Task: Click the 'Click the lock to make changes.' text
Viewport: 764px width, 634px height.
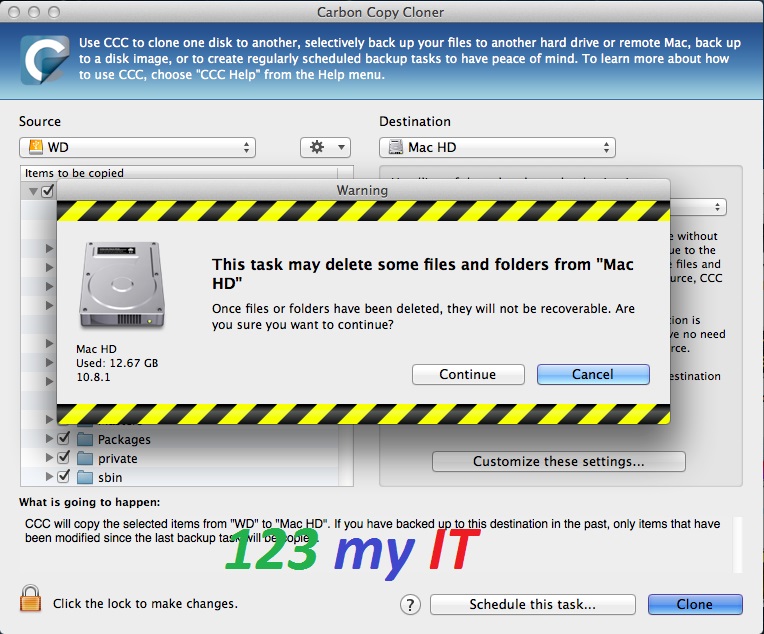Action: 145,604
